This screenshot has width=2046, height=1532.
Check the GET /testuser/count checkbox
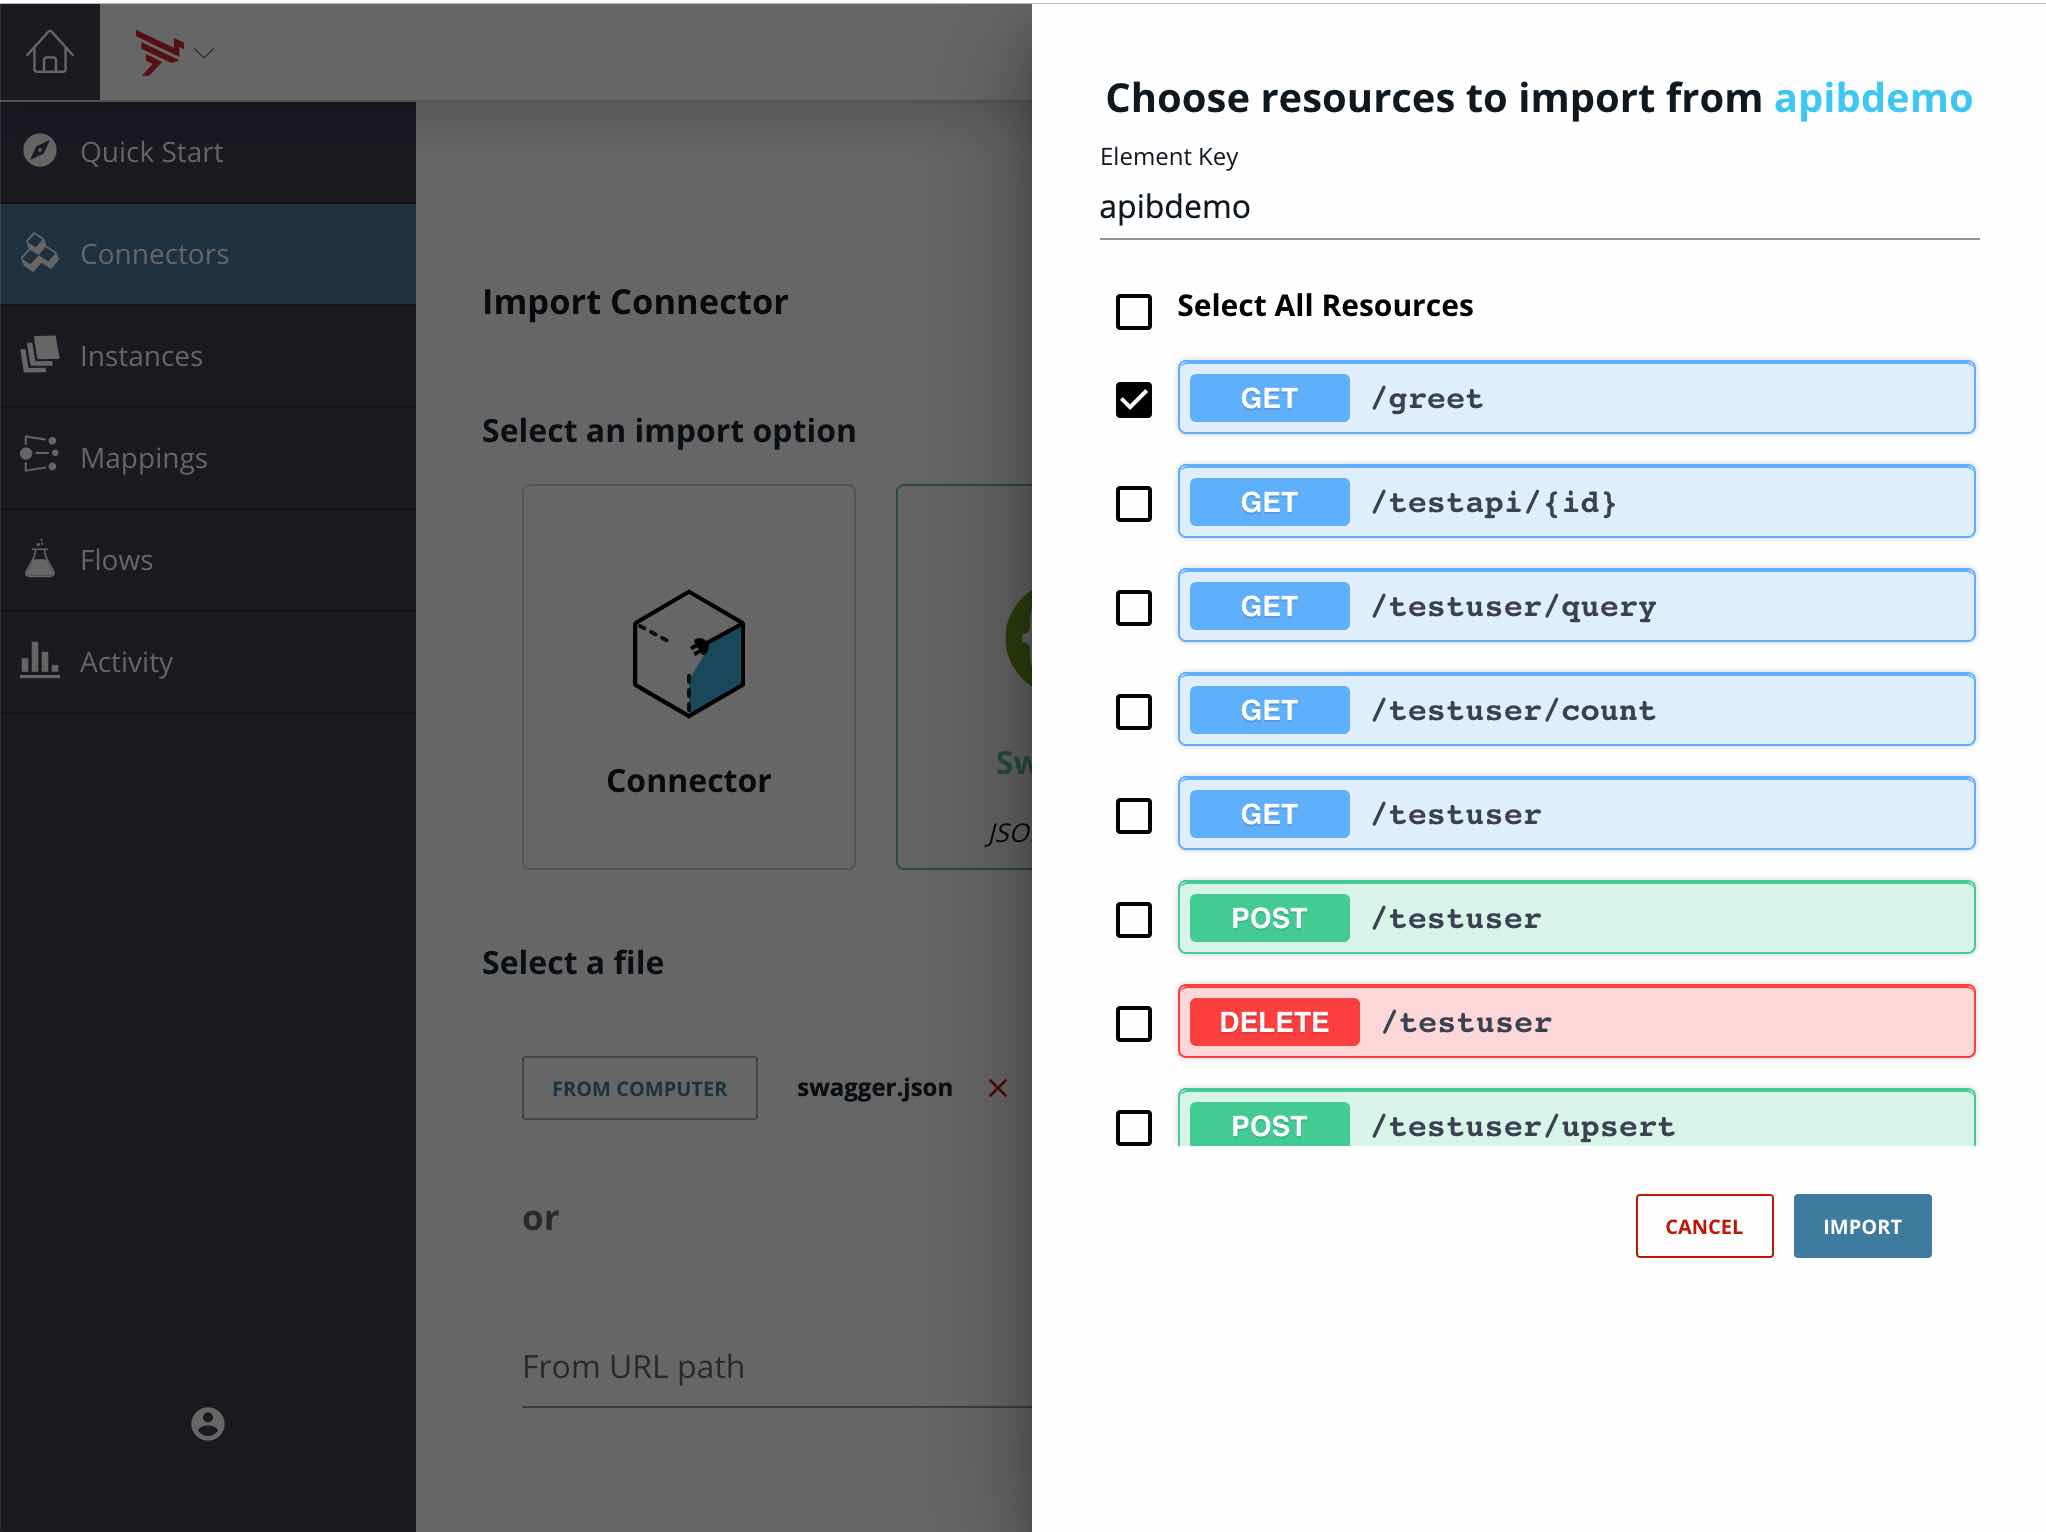point(1134,711)
